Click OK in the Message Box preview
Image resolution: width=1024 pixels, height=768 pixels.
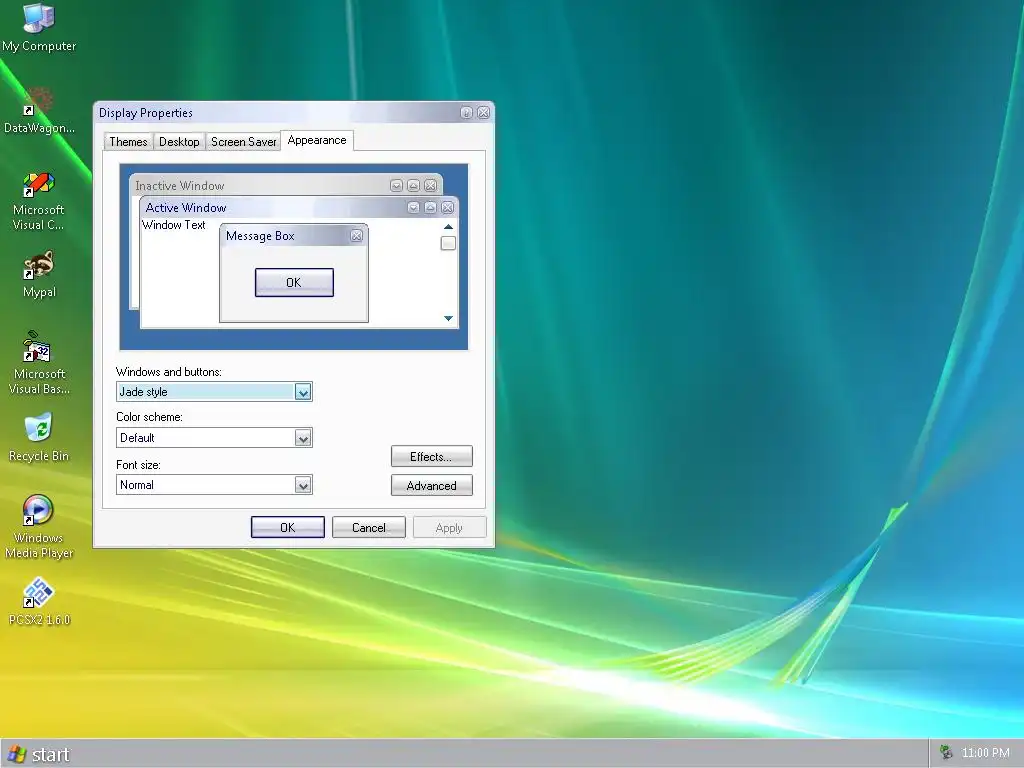pos(294,283)
